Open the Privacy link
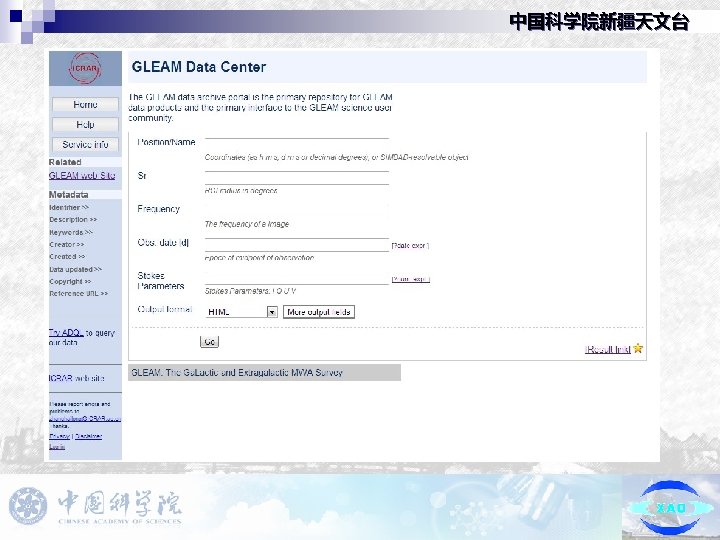Viewport: 720px width, 540px height. (x=59, y=436)
